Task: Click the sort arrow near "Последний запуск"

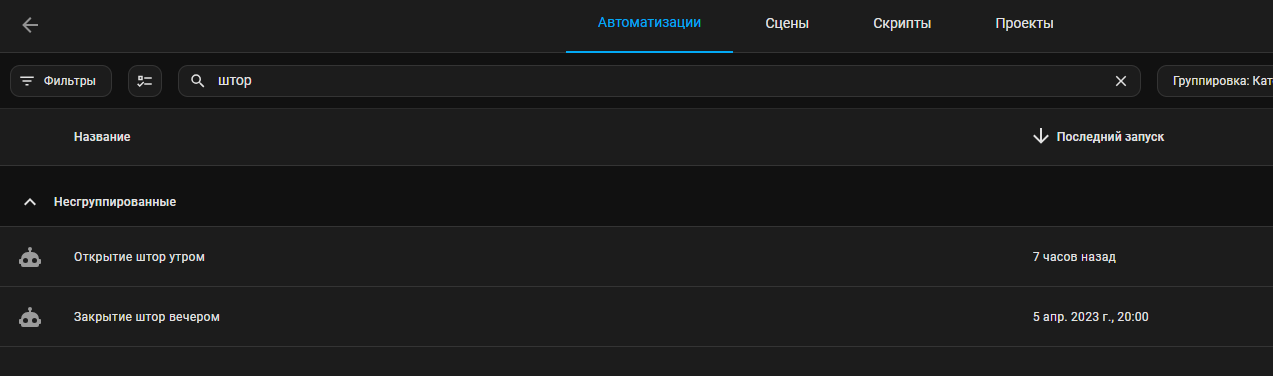Action: (x=1040, y=136)
